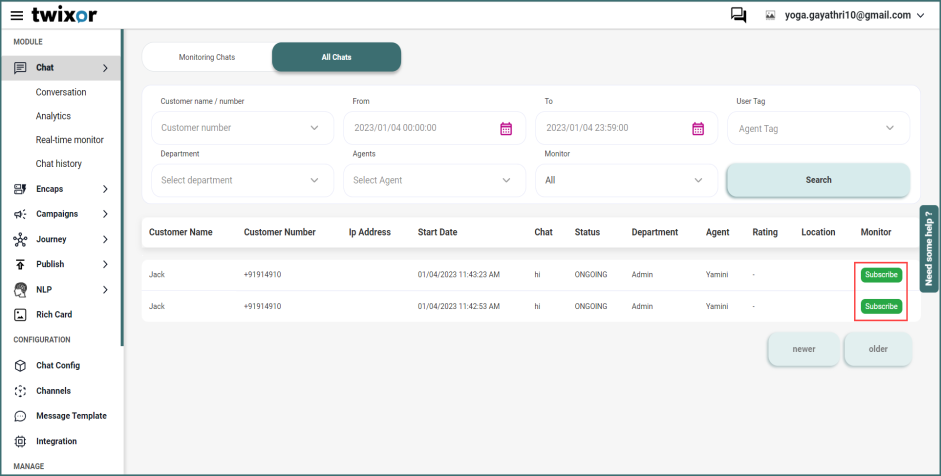Click the Chat Config cube icon

coord(20,366)
